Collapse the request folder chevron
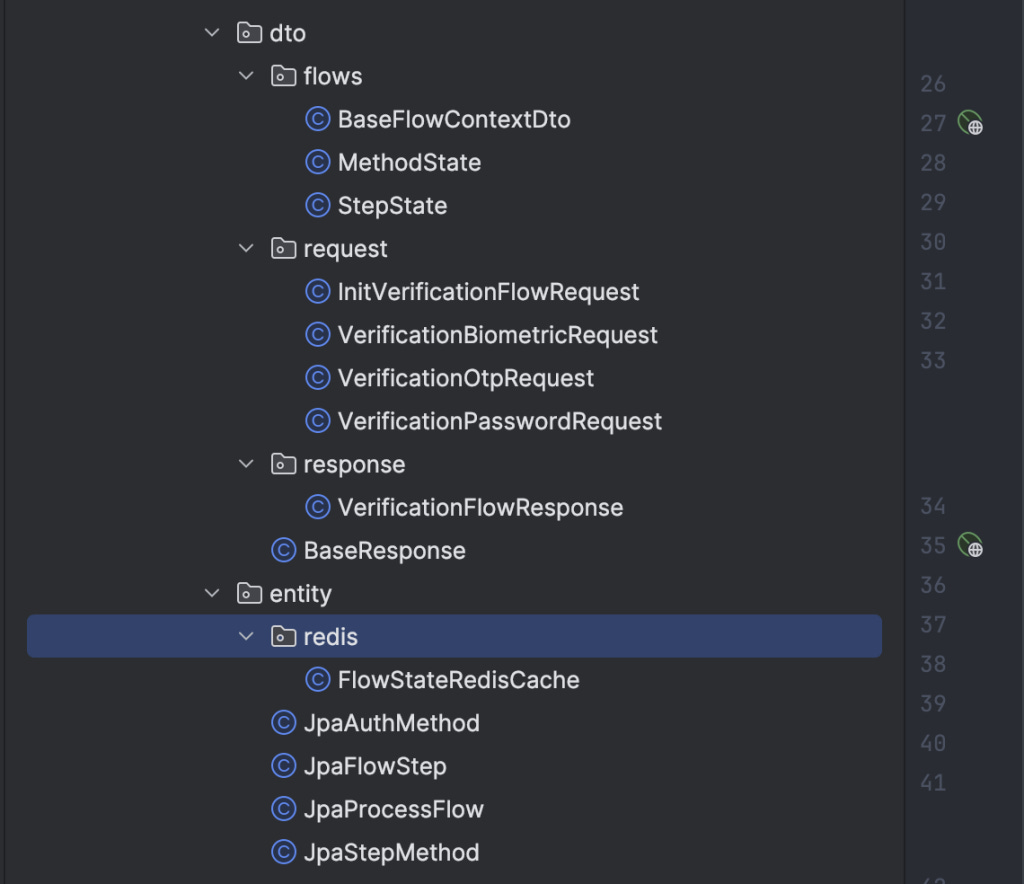Screen dimensions: 1024x884 coord(246,248)
